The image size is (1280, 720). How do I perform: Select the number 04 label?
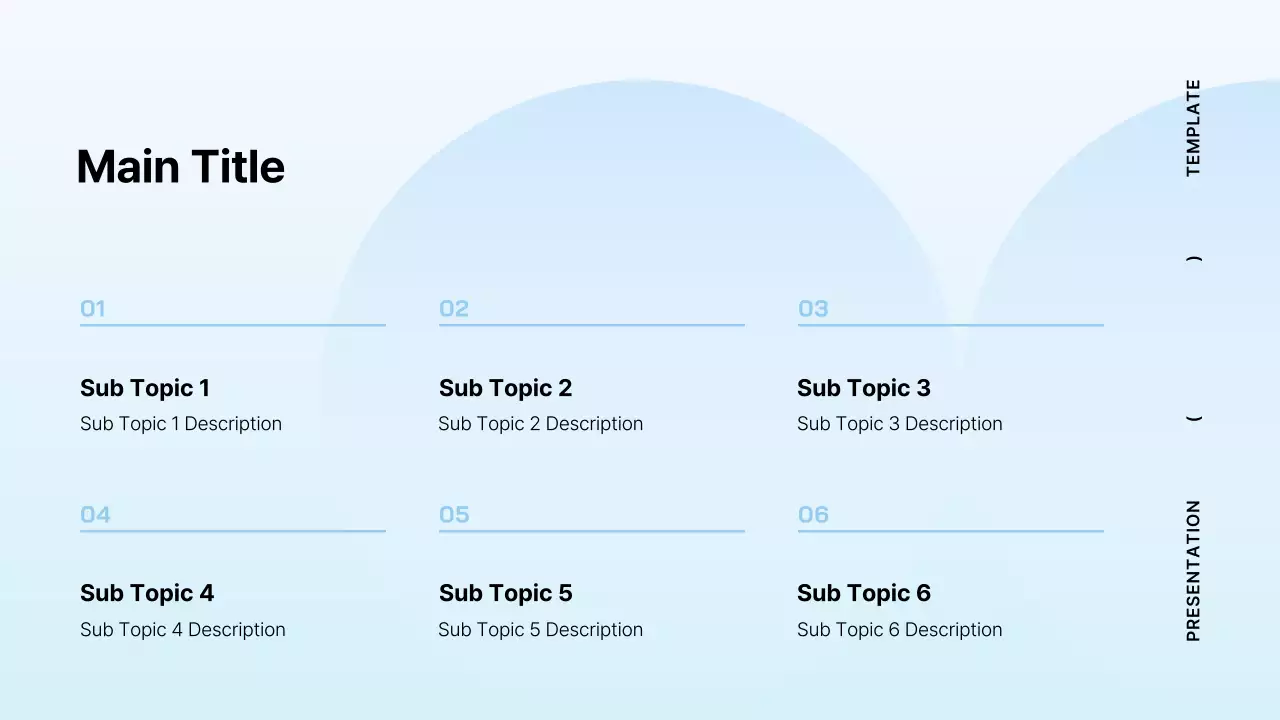pyautogui.click(x=95, y=515)
